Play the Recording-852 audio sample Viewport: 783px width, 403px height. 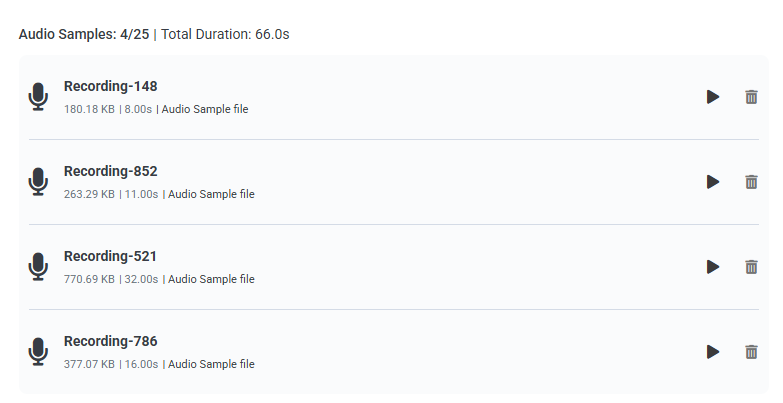(x=713, y=182)
